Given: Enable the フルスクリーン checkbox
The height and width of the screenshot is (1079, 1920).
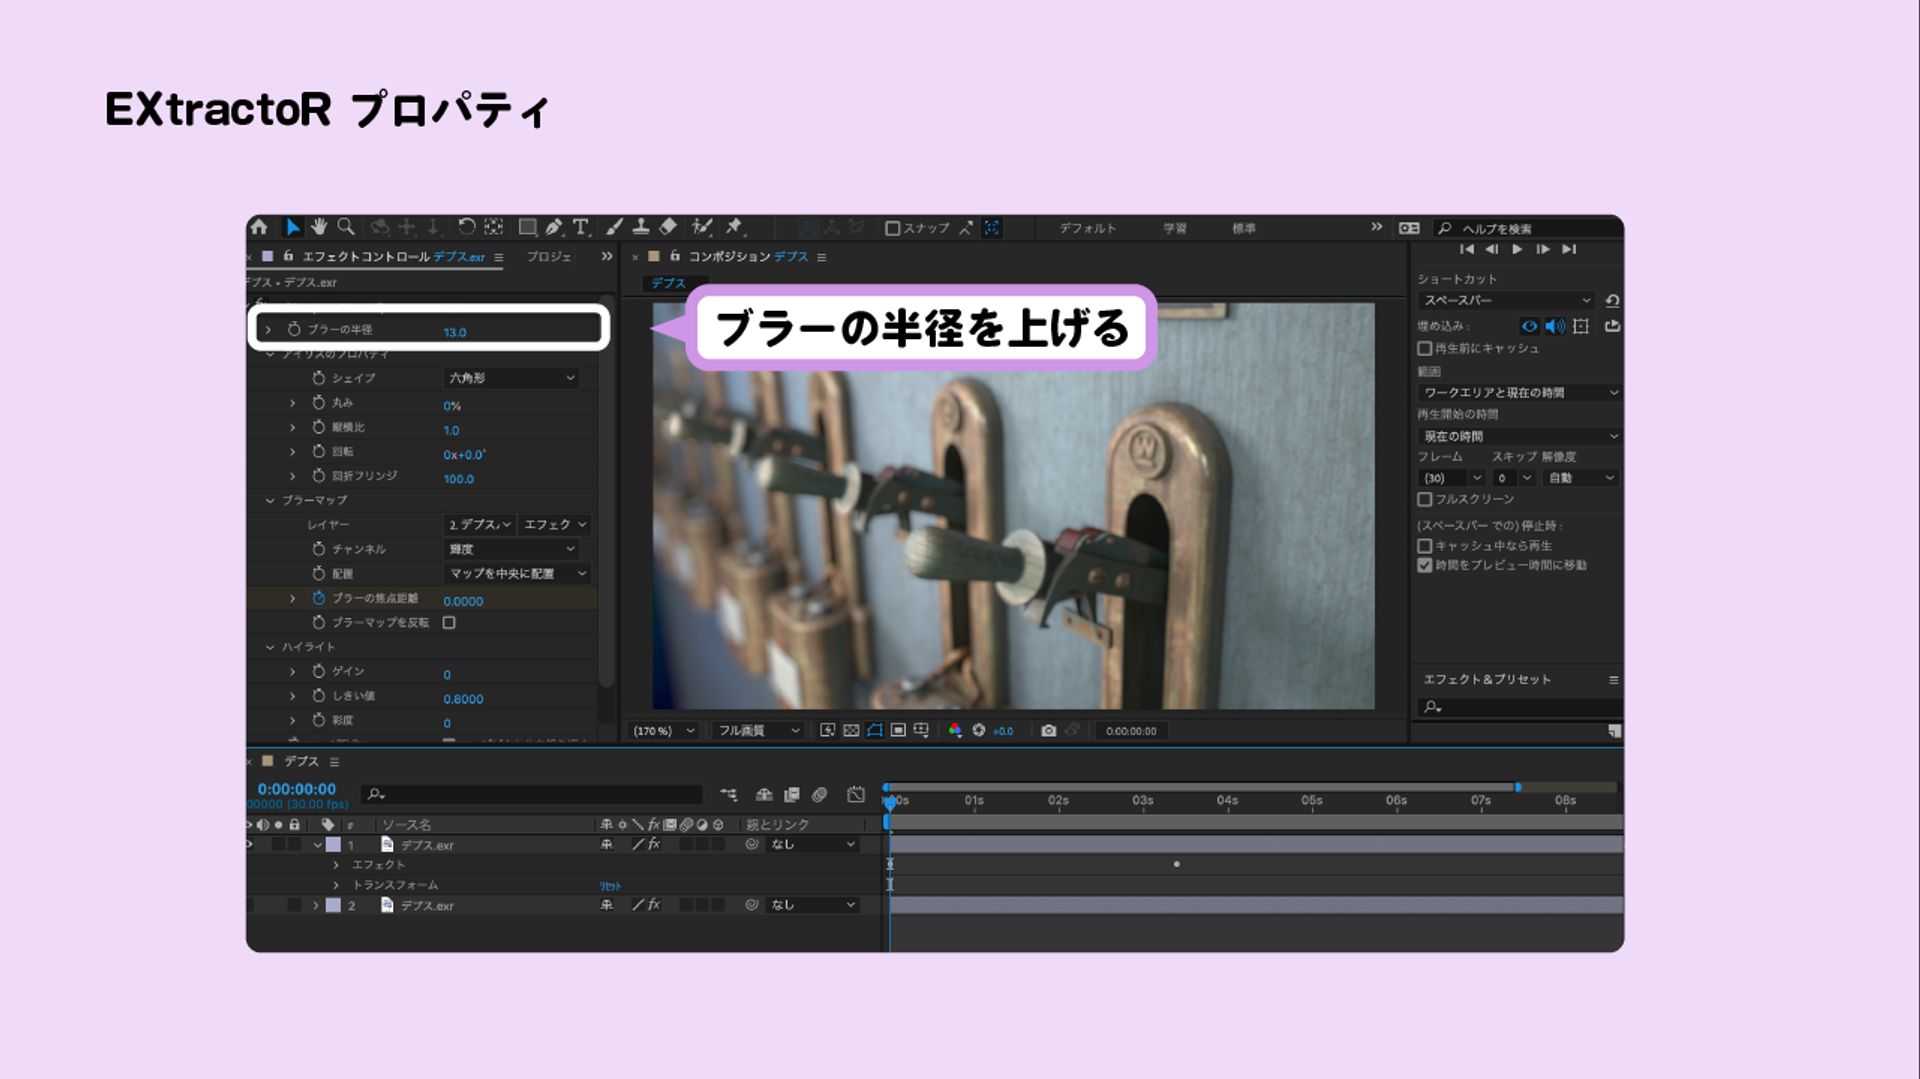Looking at the screenshot, I should point(1424,499).
